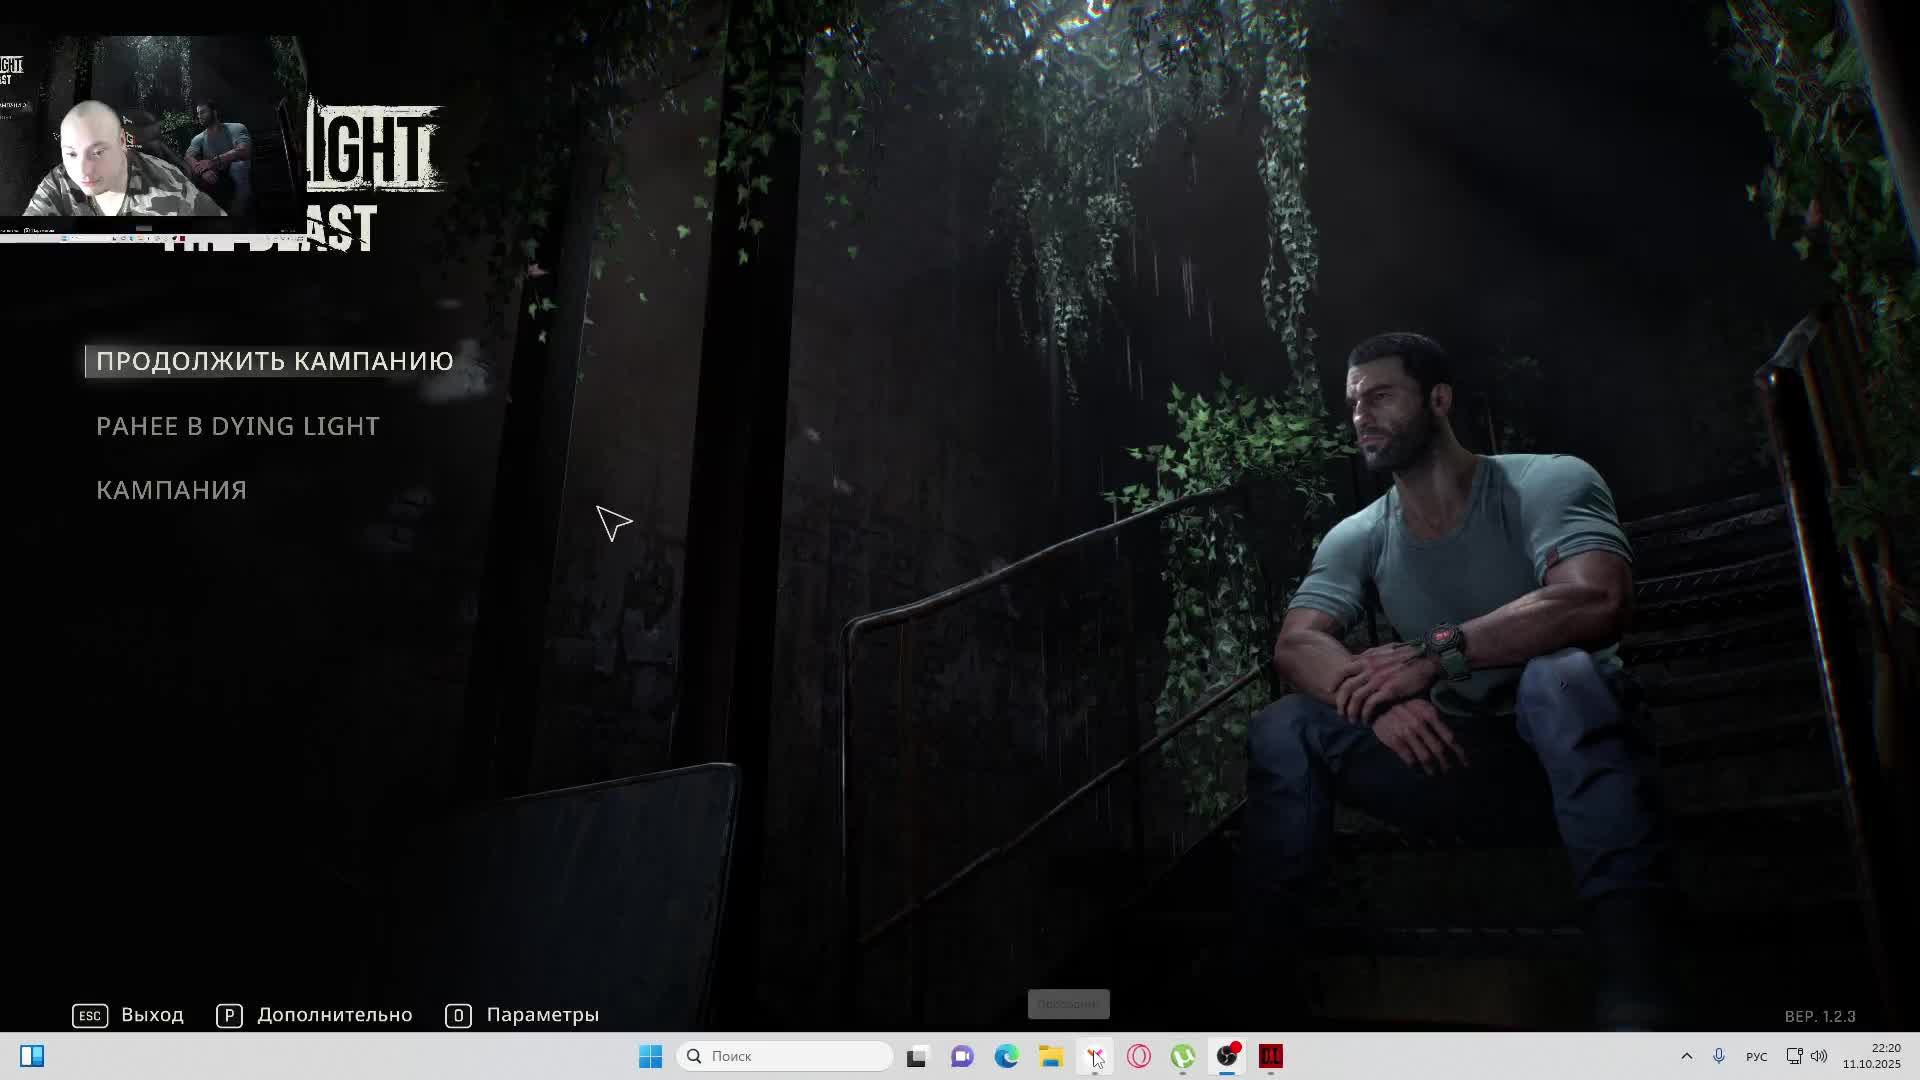Click the microphone tray icon
The width and height of the screenshot is (1920, 1080).
point(1719,1056)
